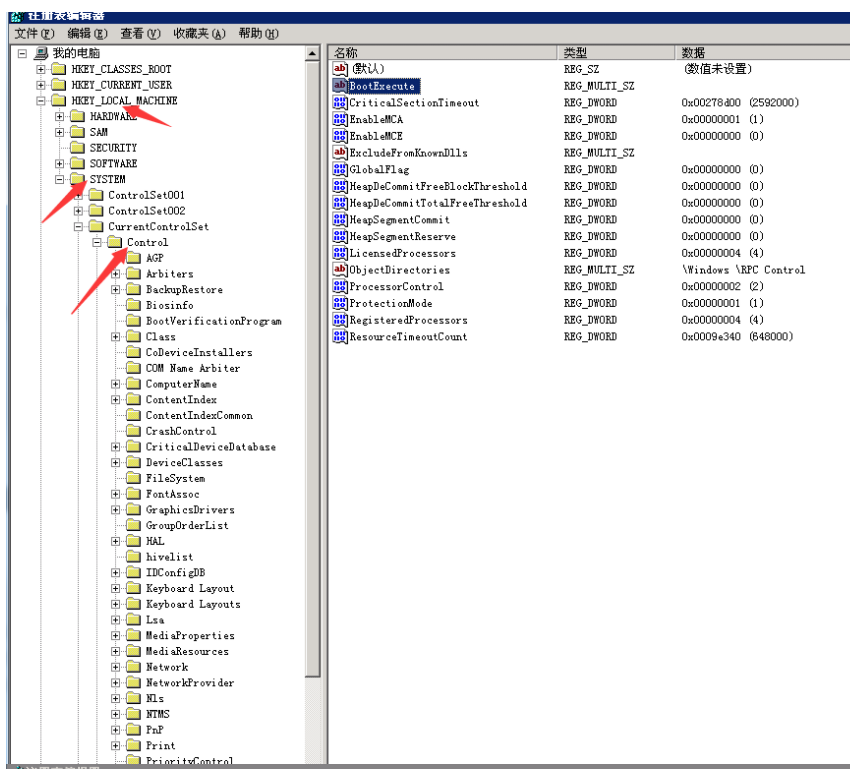Click the EnableMCA binary value icon

tap(340, 119)
